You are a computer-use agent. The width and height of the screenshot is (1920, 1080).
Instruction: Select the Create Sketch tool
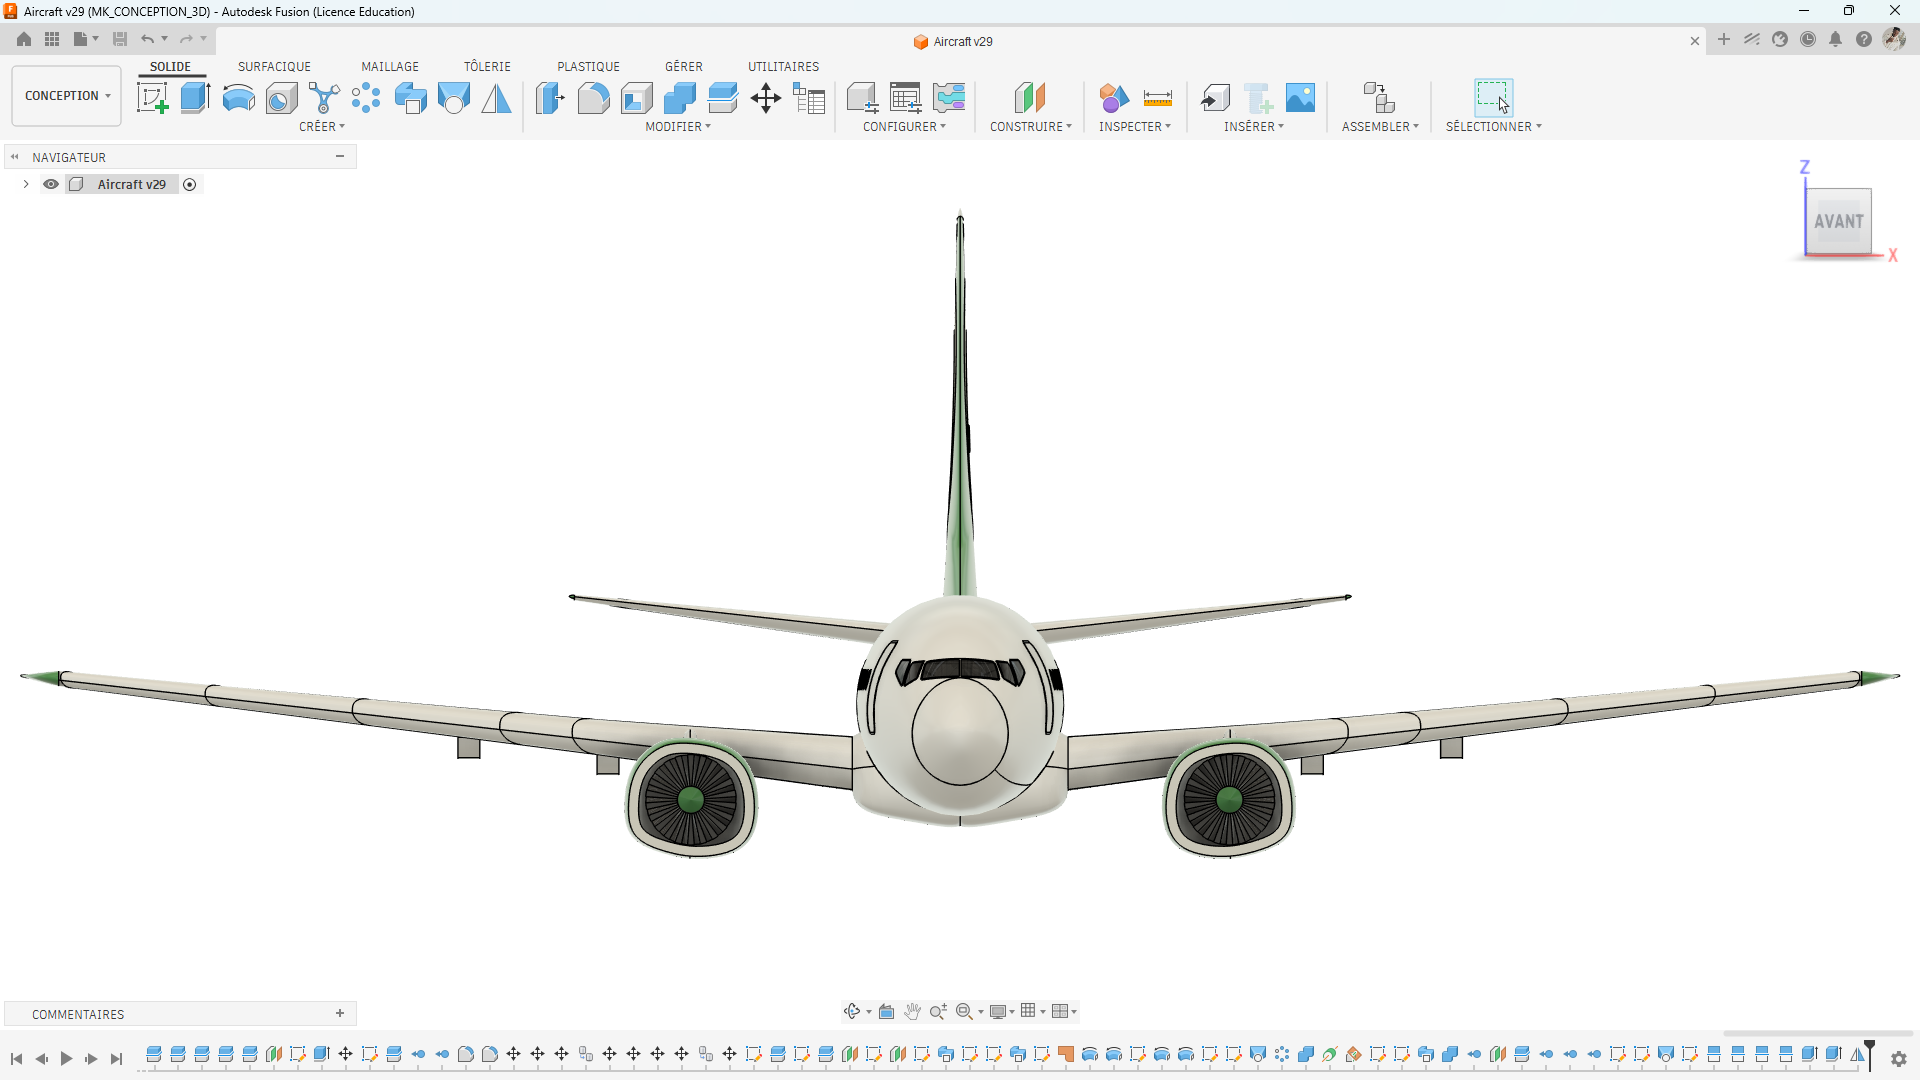pos(152,98)
